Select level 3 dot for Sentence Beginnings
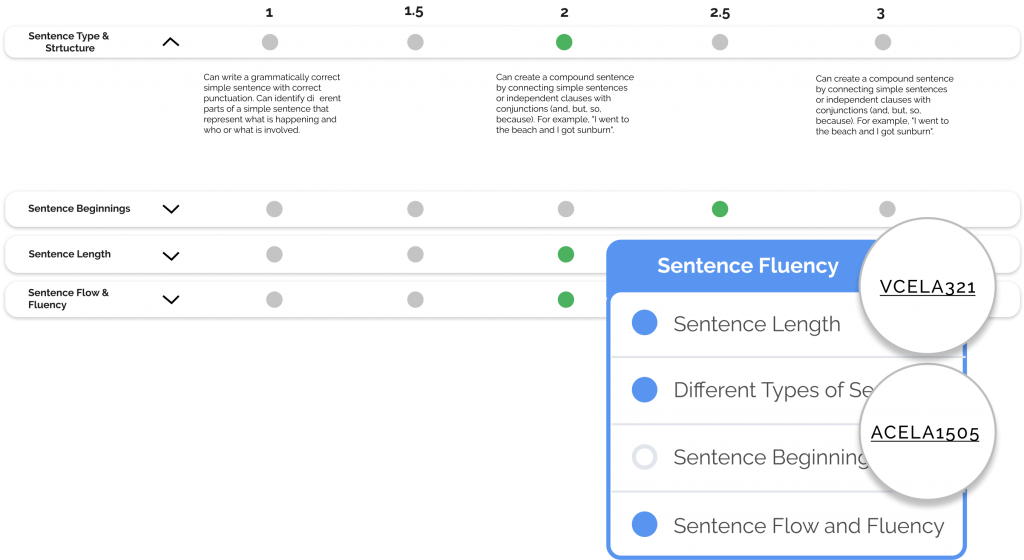Viewport: 1024px width, 560px height. 887,209
